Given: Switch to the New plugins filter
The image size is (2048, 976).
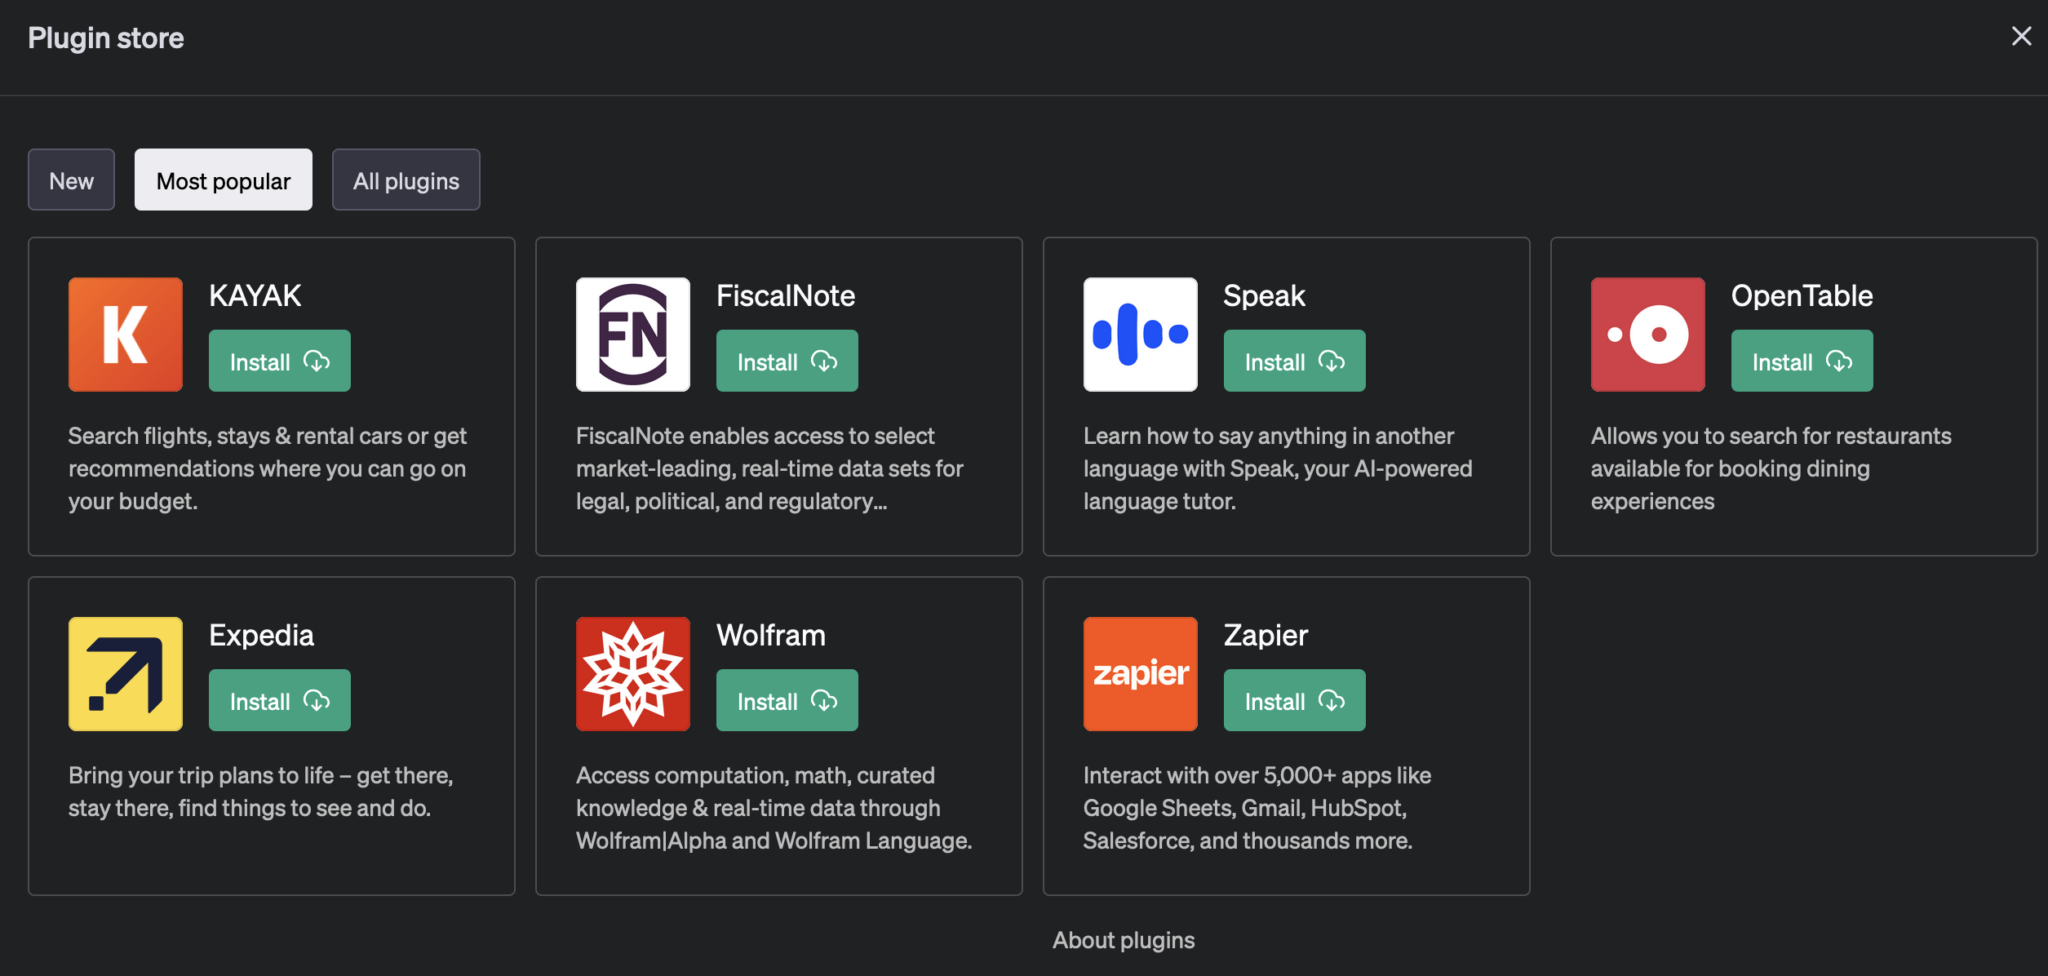Looking at the screenshot, I should pos(71,180).
